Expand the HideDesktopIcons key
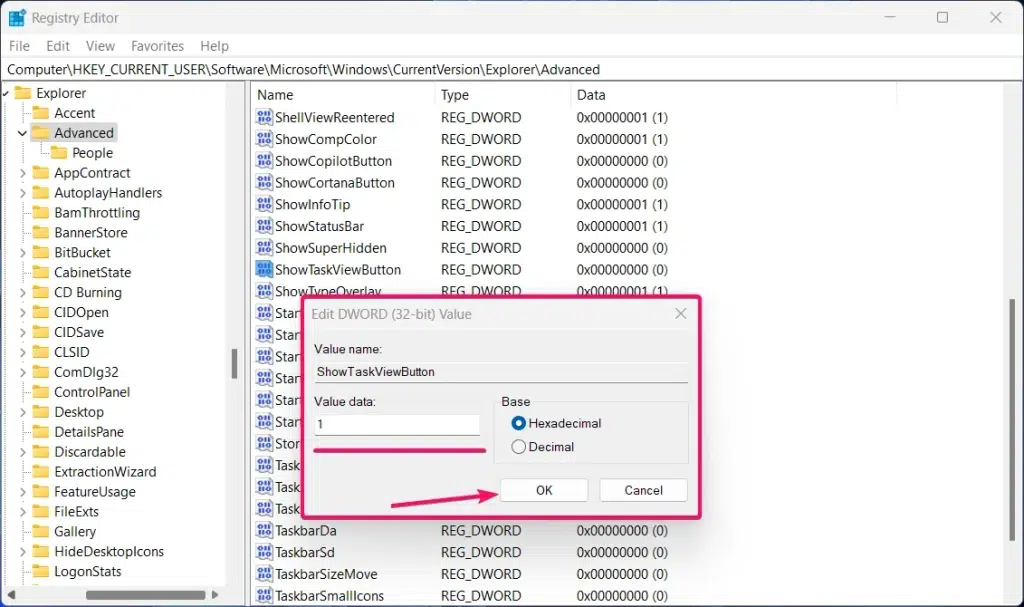 pos(22,552)
